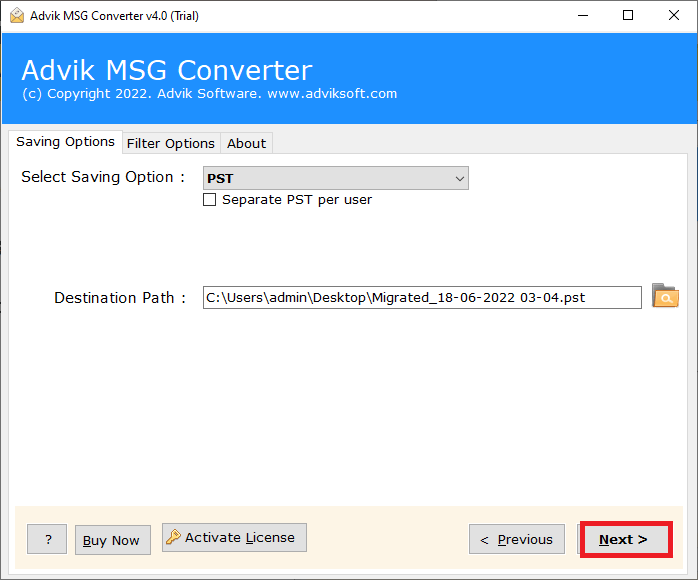This screenshot has width=700, height=580.
Task: Minimize the Advik MSG Converter window
Action: 583,16
